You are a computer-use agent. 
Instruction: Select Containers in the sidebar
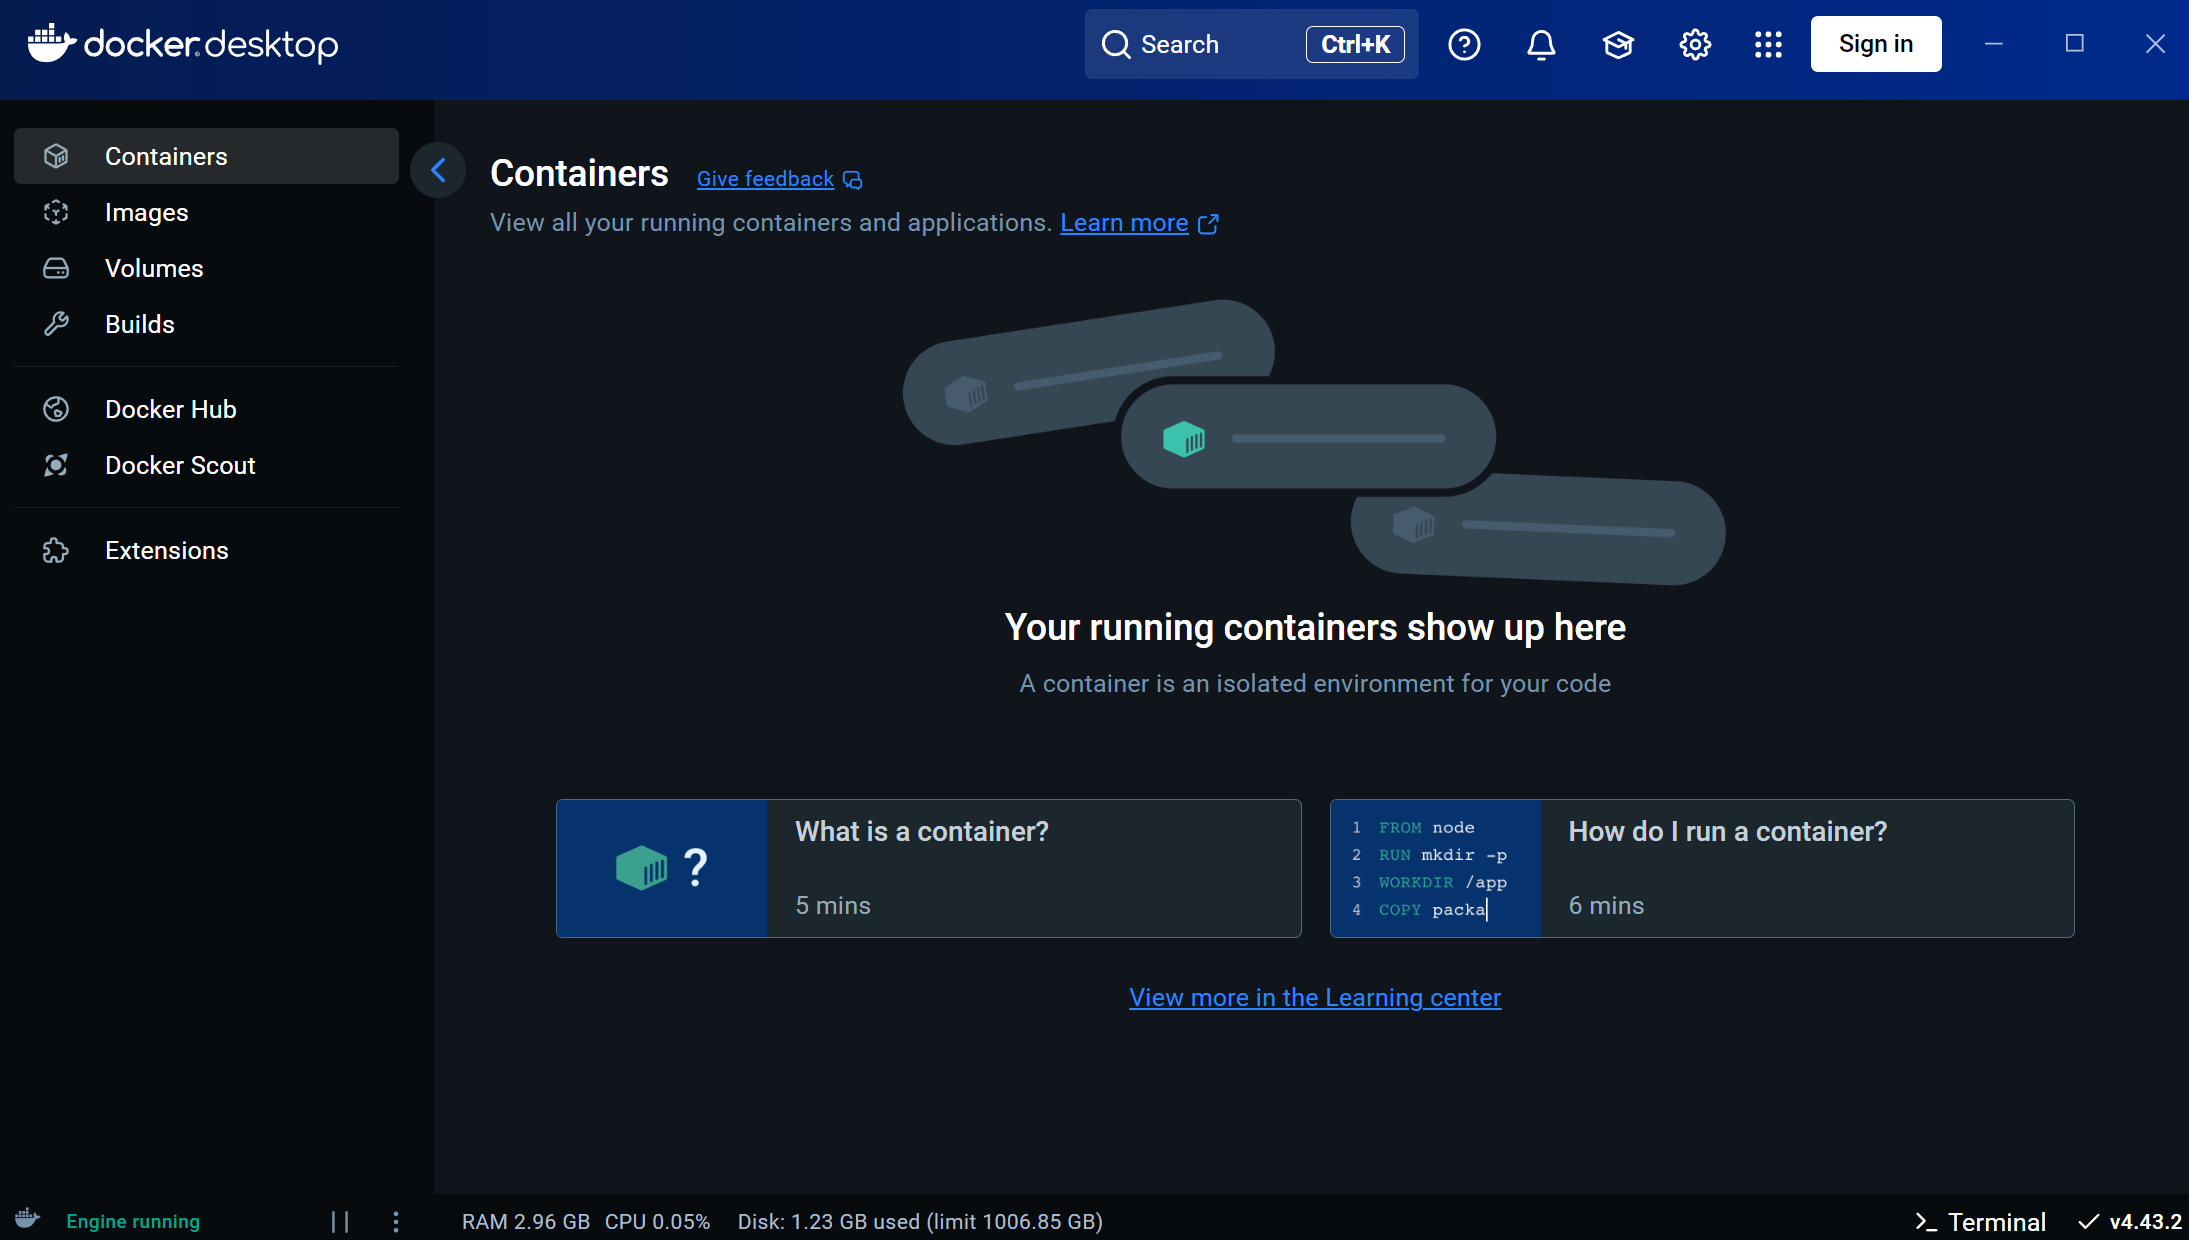pos(206,156)
